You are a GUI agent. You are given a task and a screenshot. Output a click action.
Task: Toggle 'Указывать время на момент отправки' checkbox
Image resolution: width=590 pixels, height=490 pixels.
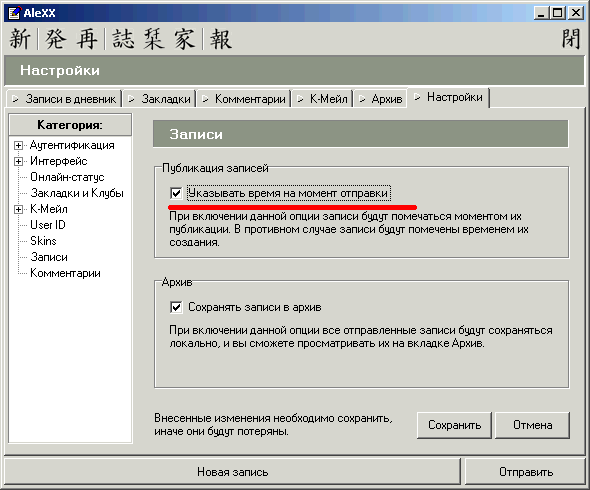(x=176, y=193)
